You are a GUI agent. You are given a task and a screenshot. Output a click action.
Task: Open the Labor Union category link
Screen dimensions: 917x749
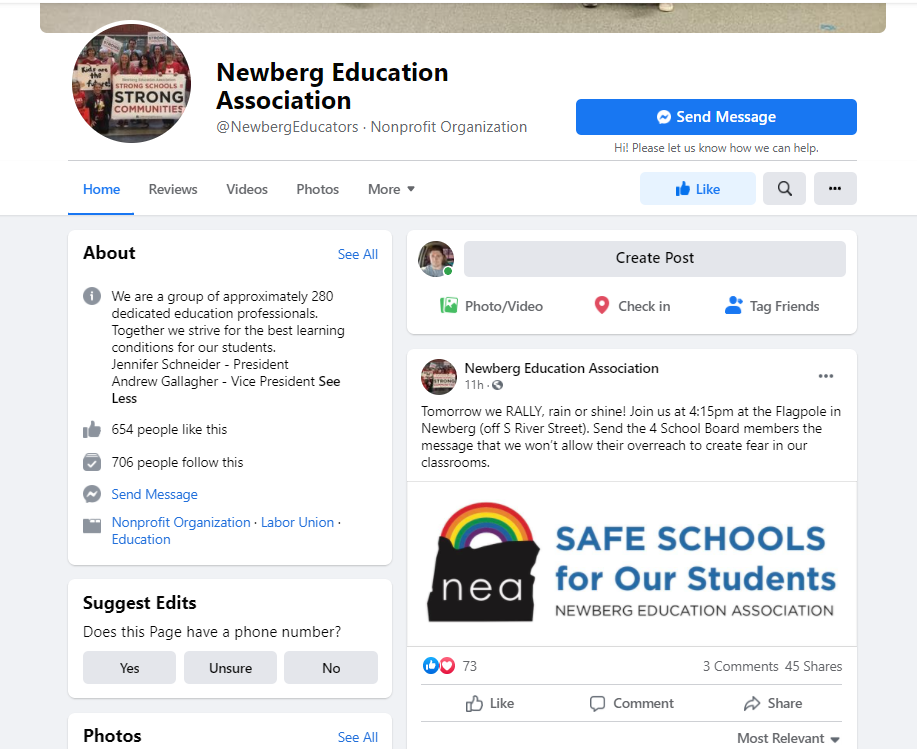[x=297, y=522]
